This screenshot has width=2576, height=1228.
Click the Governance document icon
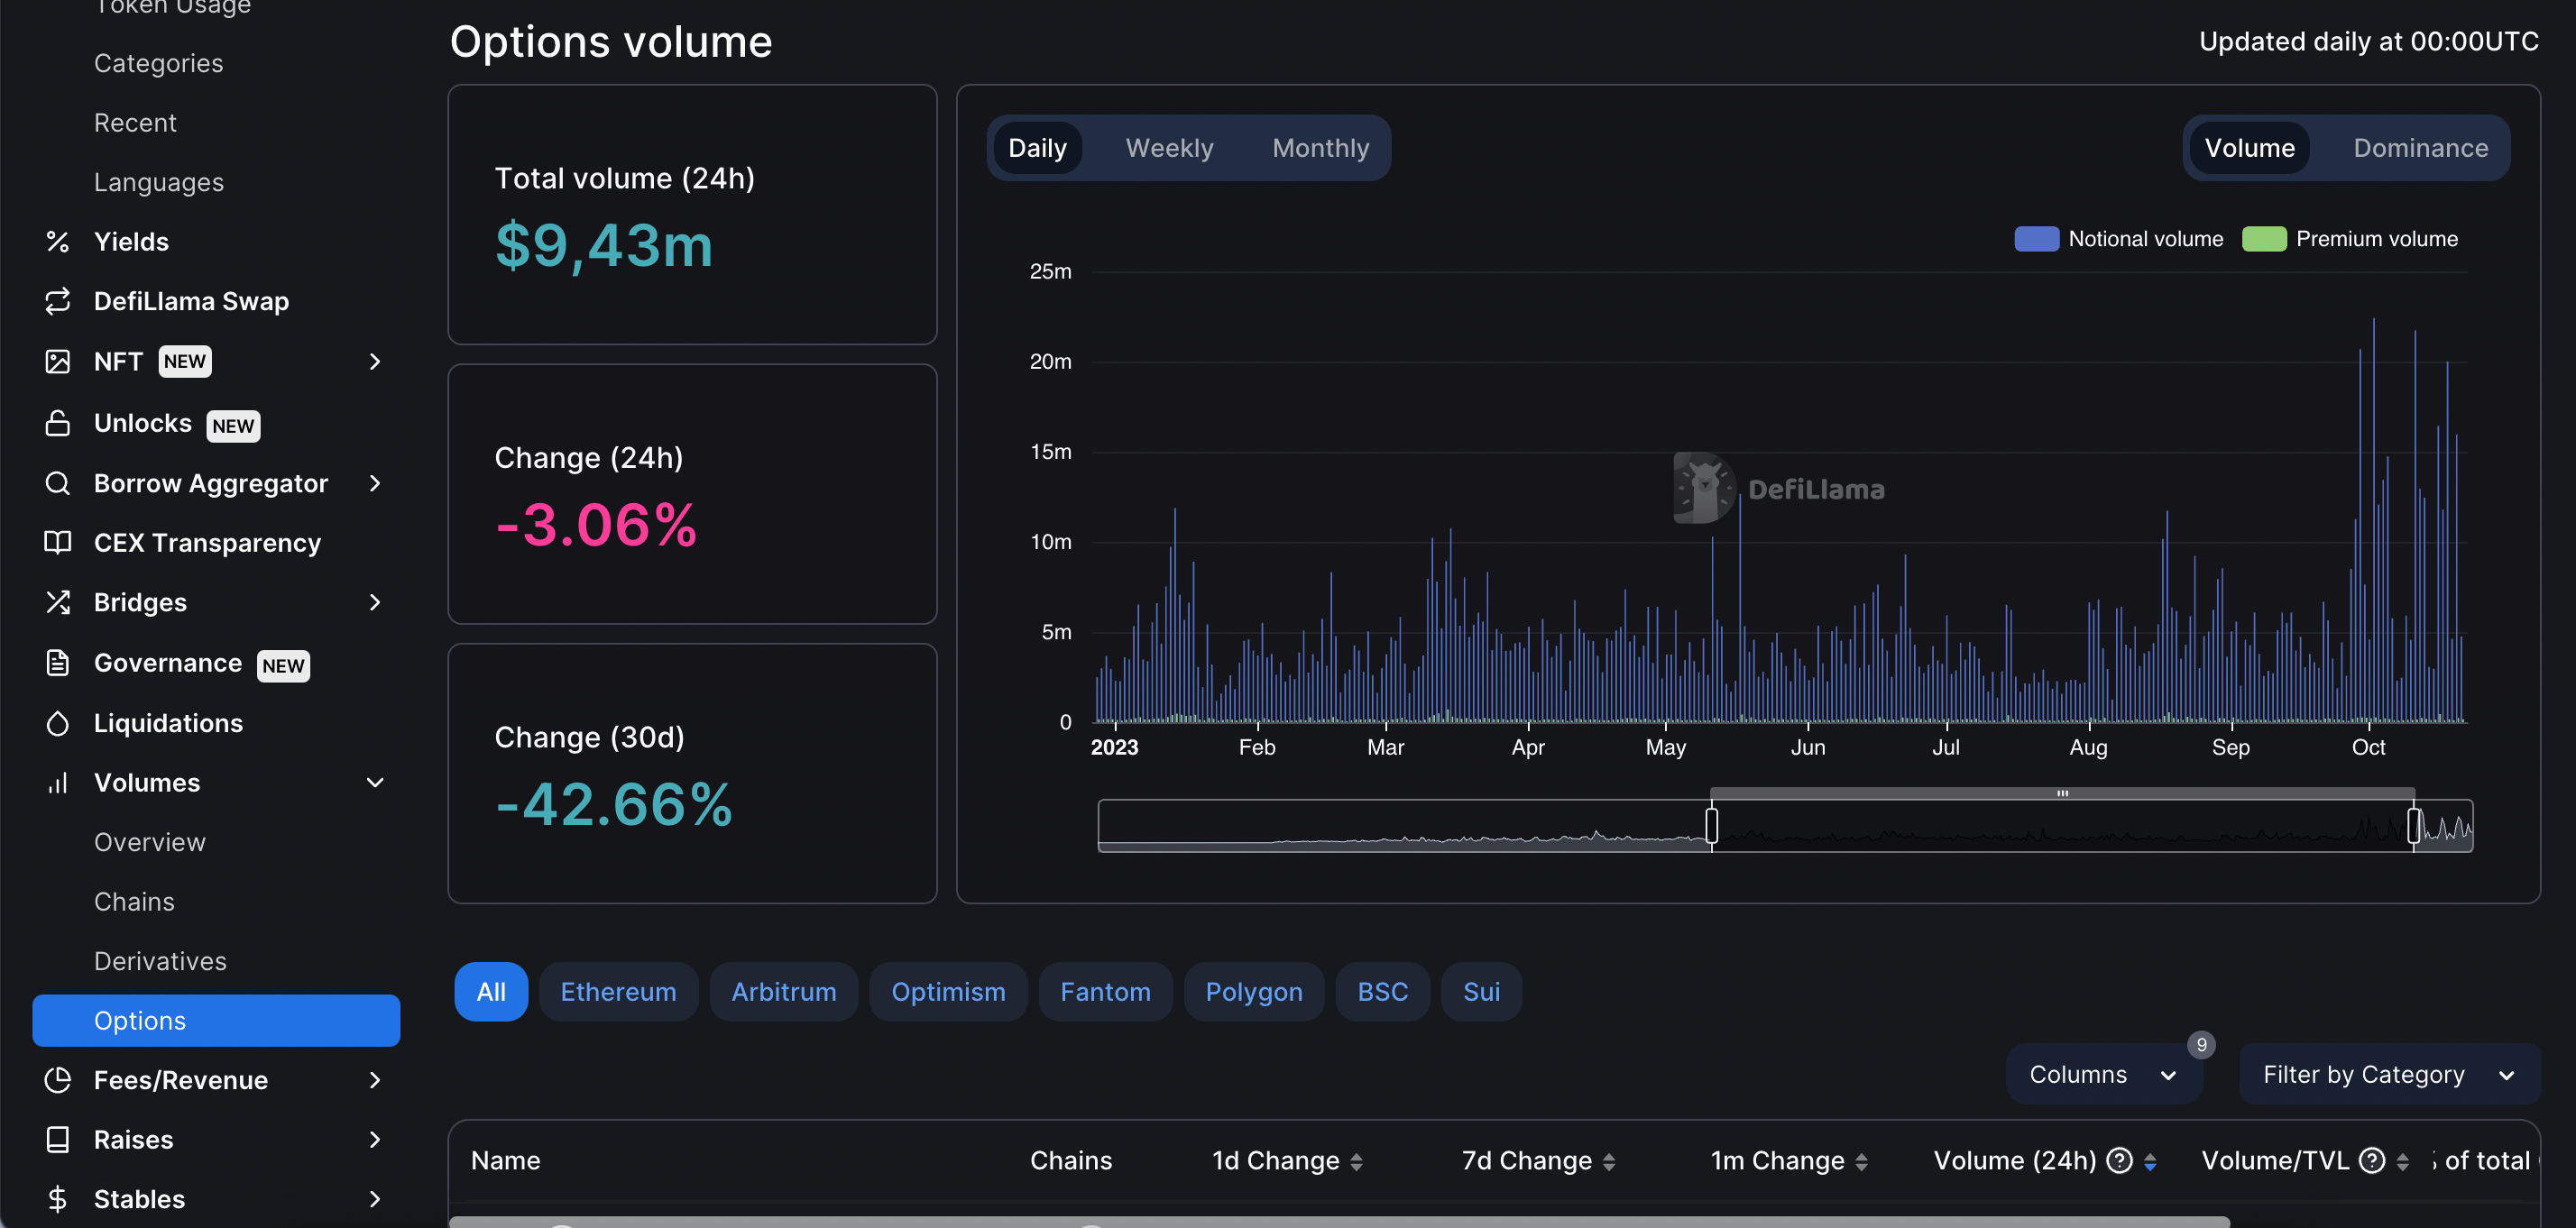[57, 663]
